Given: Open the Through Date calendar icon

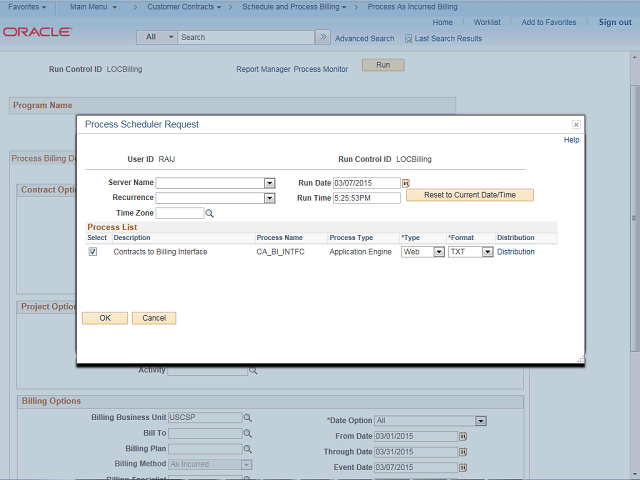Looking at the screenshot, I should (463, 452).
